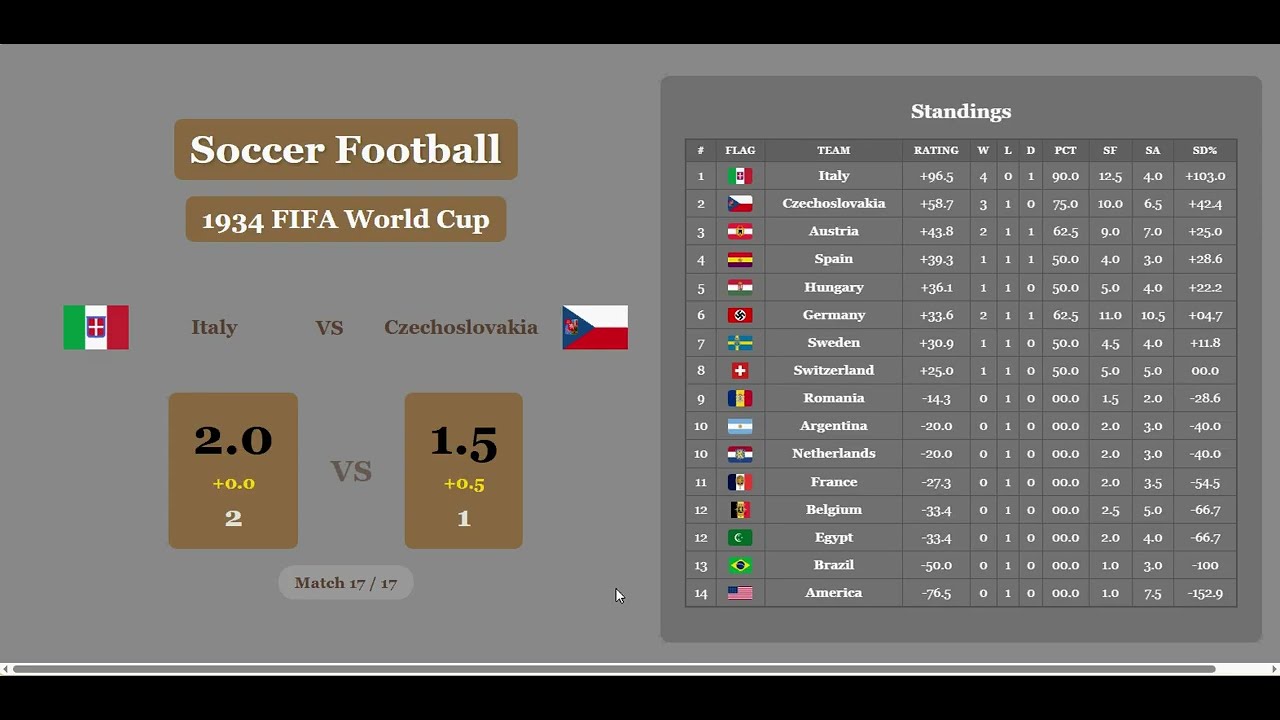Click the Brazil flag in standings

(x=740, y=565)
